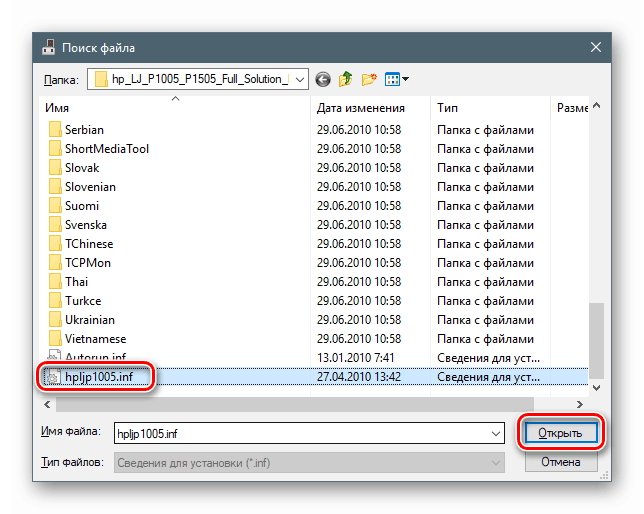This screenshot has width=644, height=514.
Task: Click the horizontal scrollbar right arrow
Action: [580, 405]
